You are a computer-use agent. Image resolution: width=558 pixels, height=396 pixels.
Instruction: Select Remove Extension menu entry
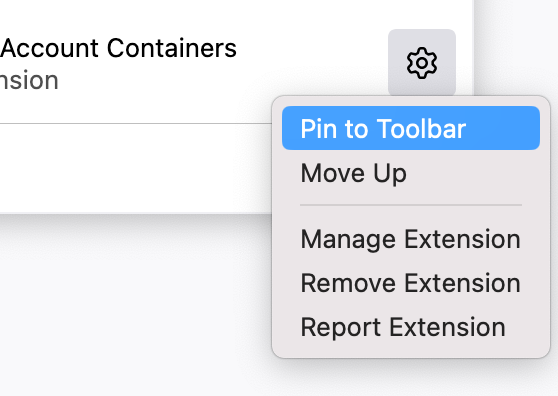[x=411, y=283]
